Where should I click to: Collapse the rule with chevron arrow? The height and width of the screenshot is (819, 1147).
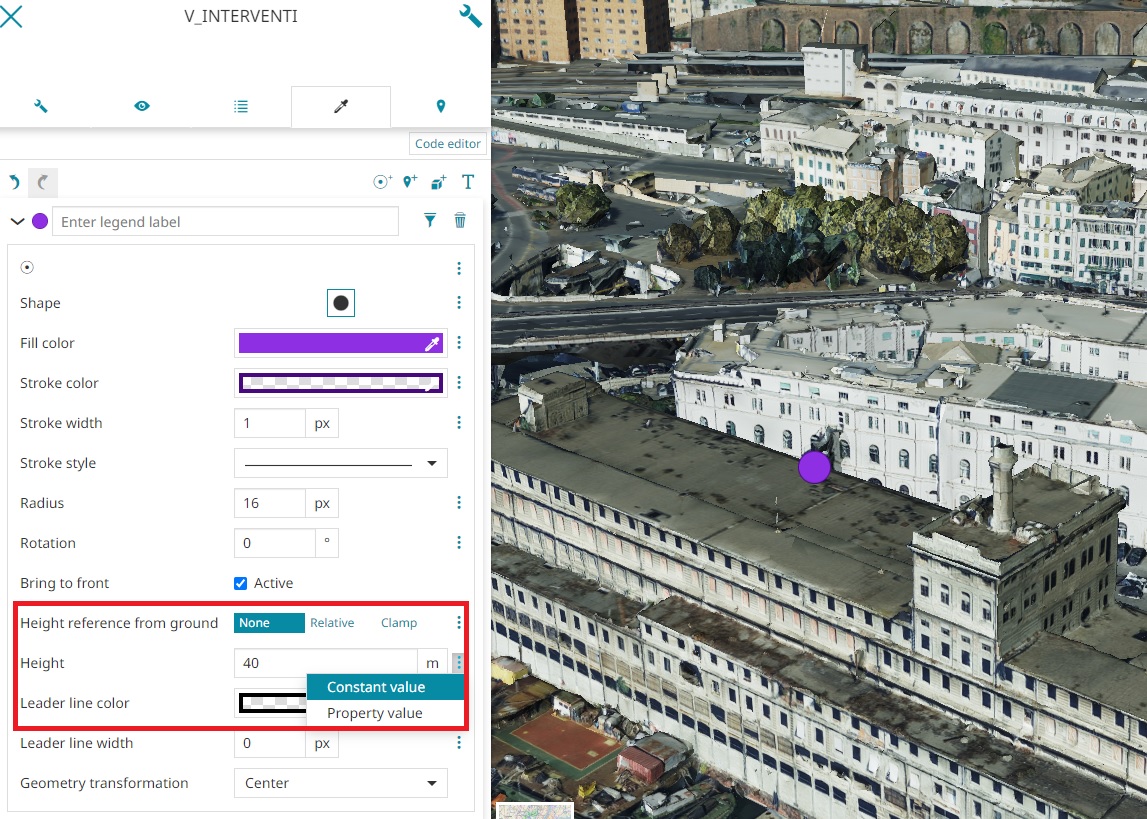[17, 221]
